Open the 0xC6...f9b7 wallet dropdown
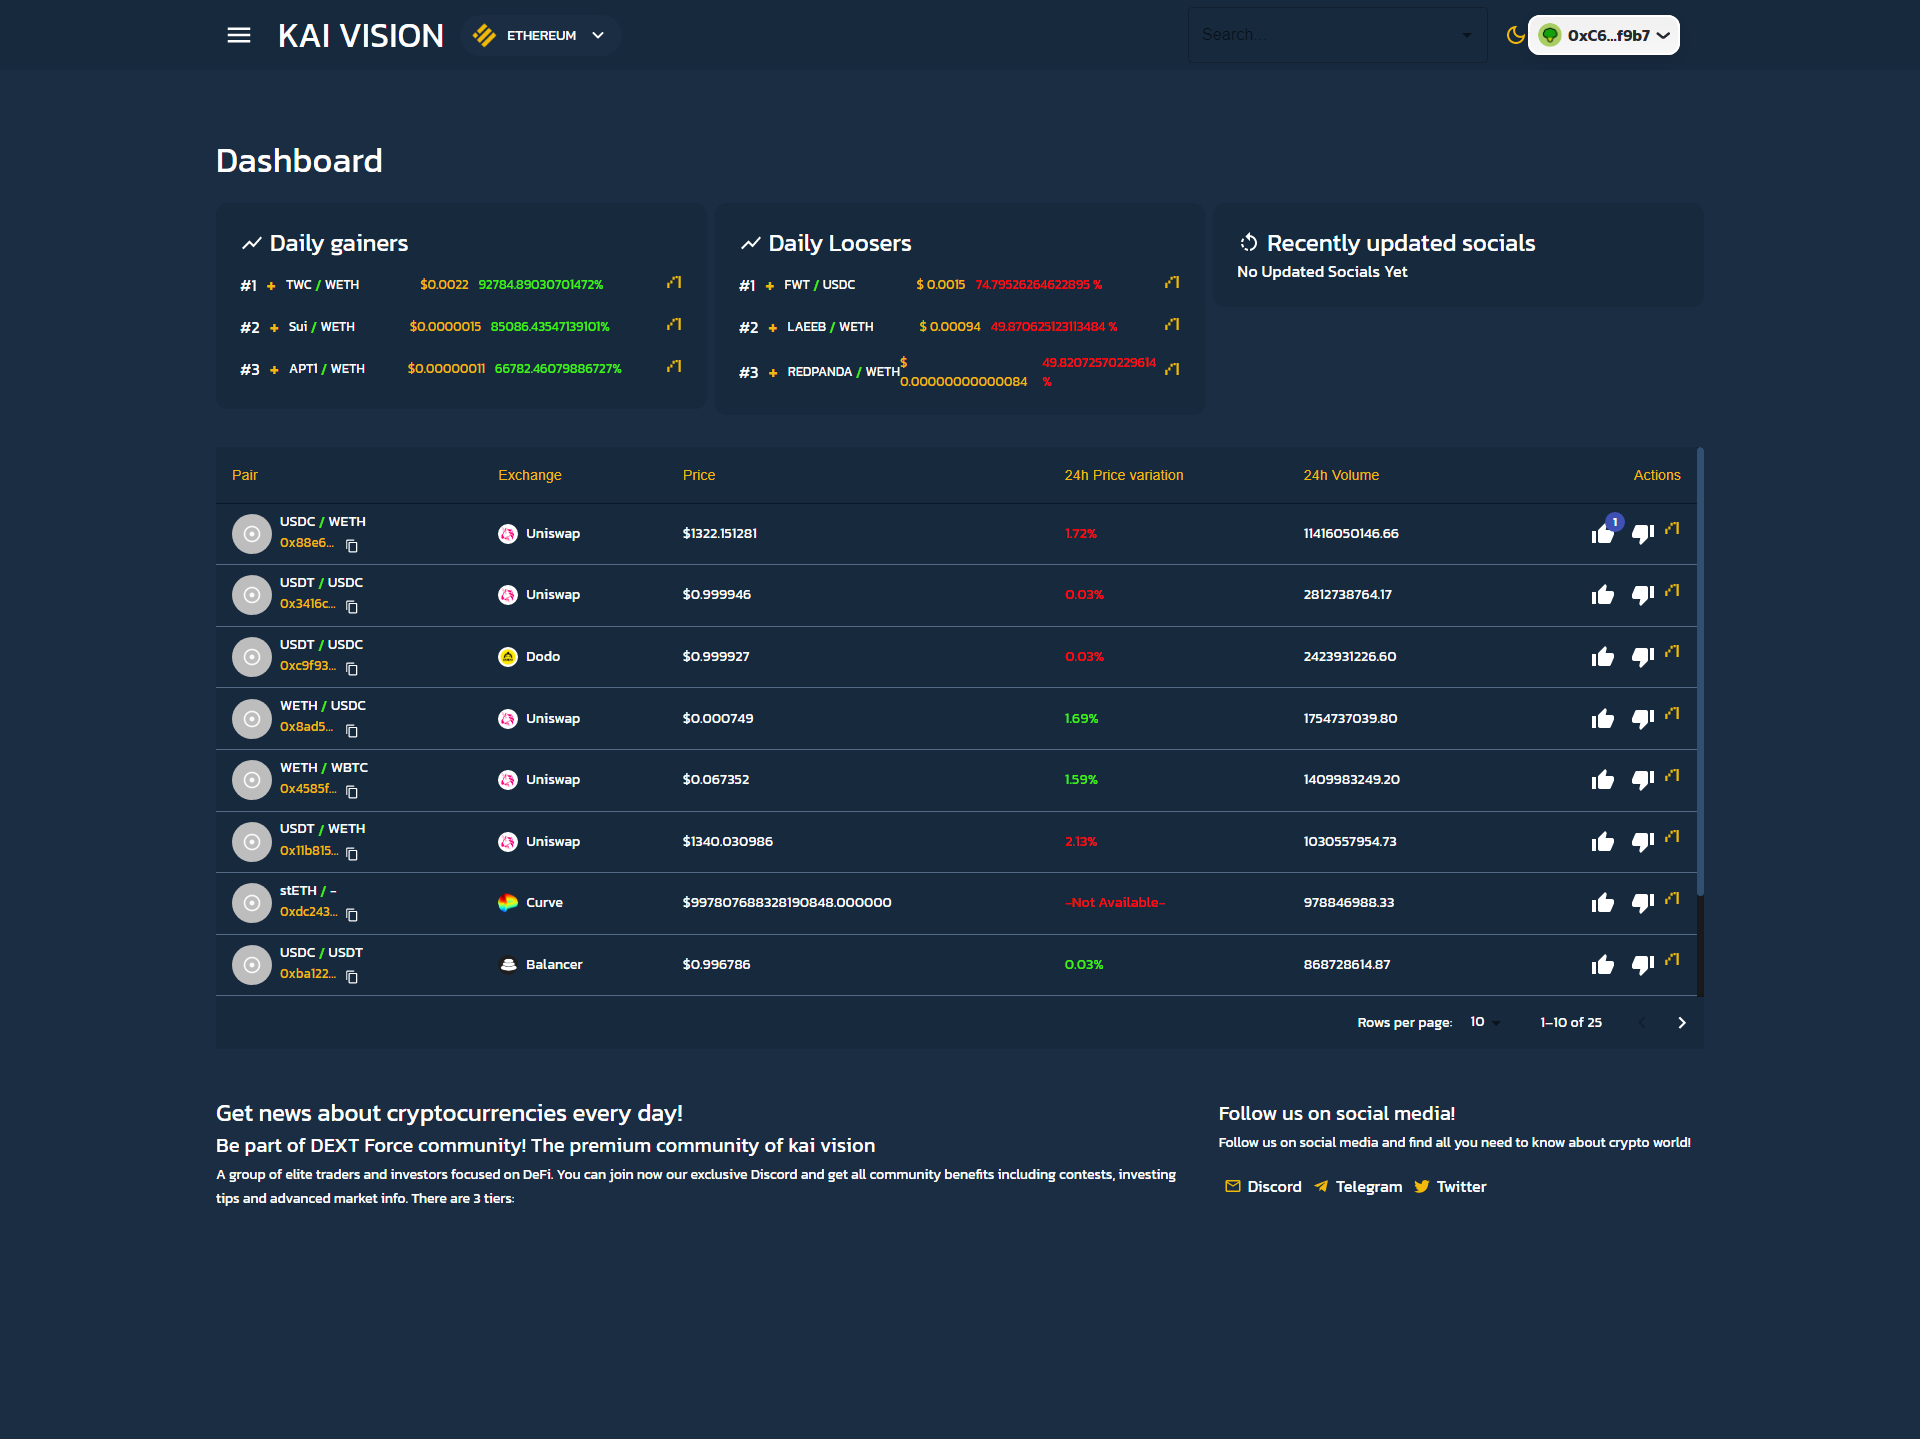Image resolution: width=1920 pixels, height=1439 pixels. (x=1604, y=35)
